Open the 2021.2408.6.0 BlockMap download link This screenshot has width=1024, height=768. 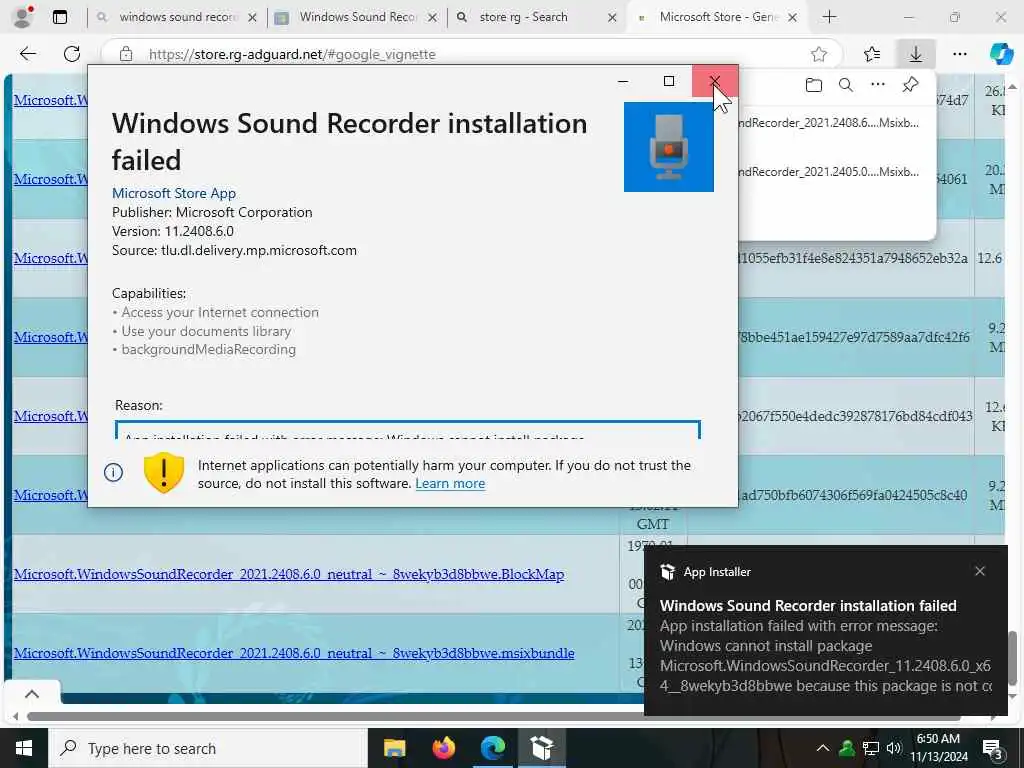click(x=289, y=574)
